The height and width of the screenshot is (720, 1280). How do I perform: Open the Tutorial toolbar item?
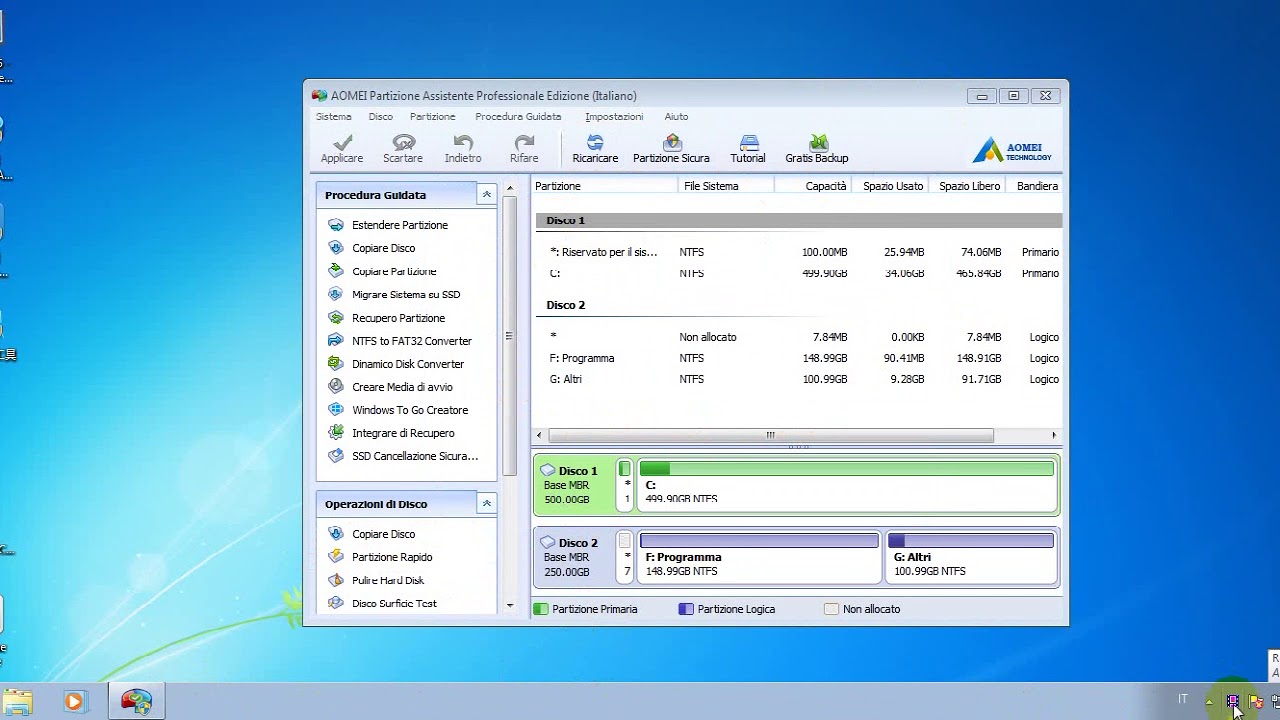tap(748, 149)
